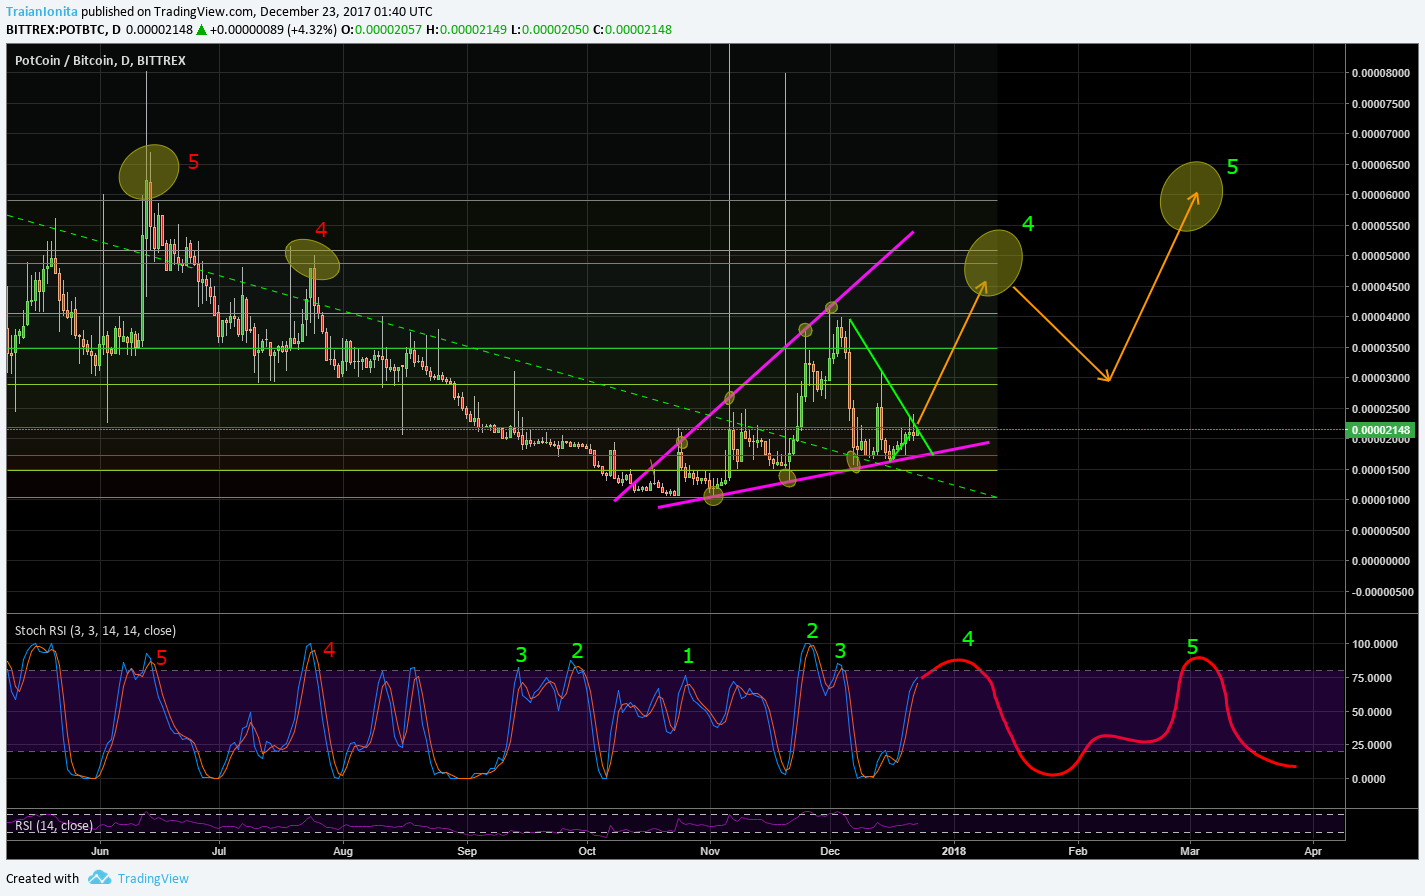The image size is (1425, 896).
Task: Click the O:0.00002057 open value in header
Action: pos(382,29)
